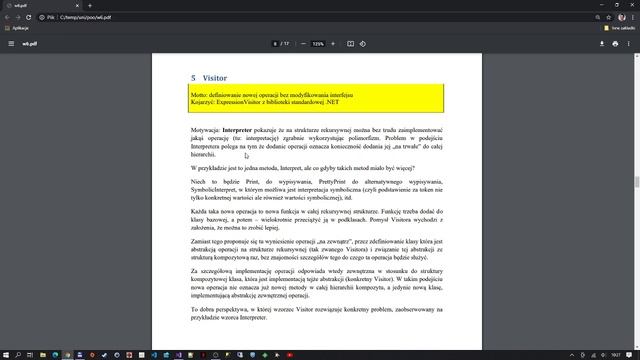640x360 pixels.
Task: Click the "5 Visitor" section heading
Action: pos(209,78)
